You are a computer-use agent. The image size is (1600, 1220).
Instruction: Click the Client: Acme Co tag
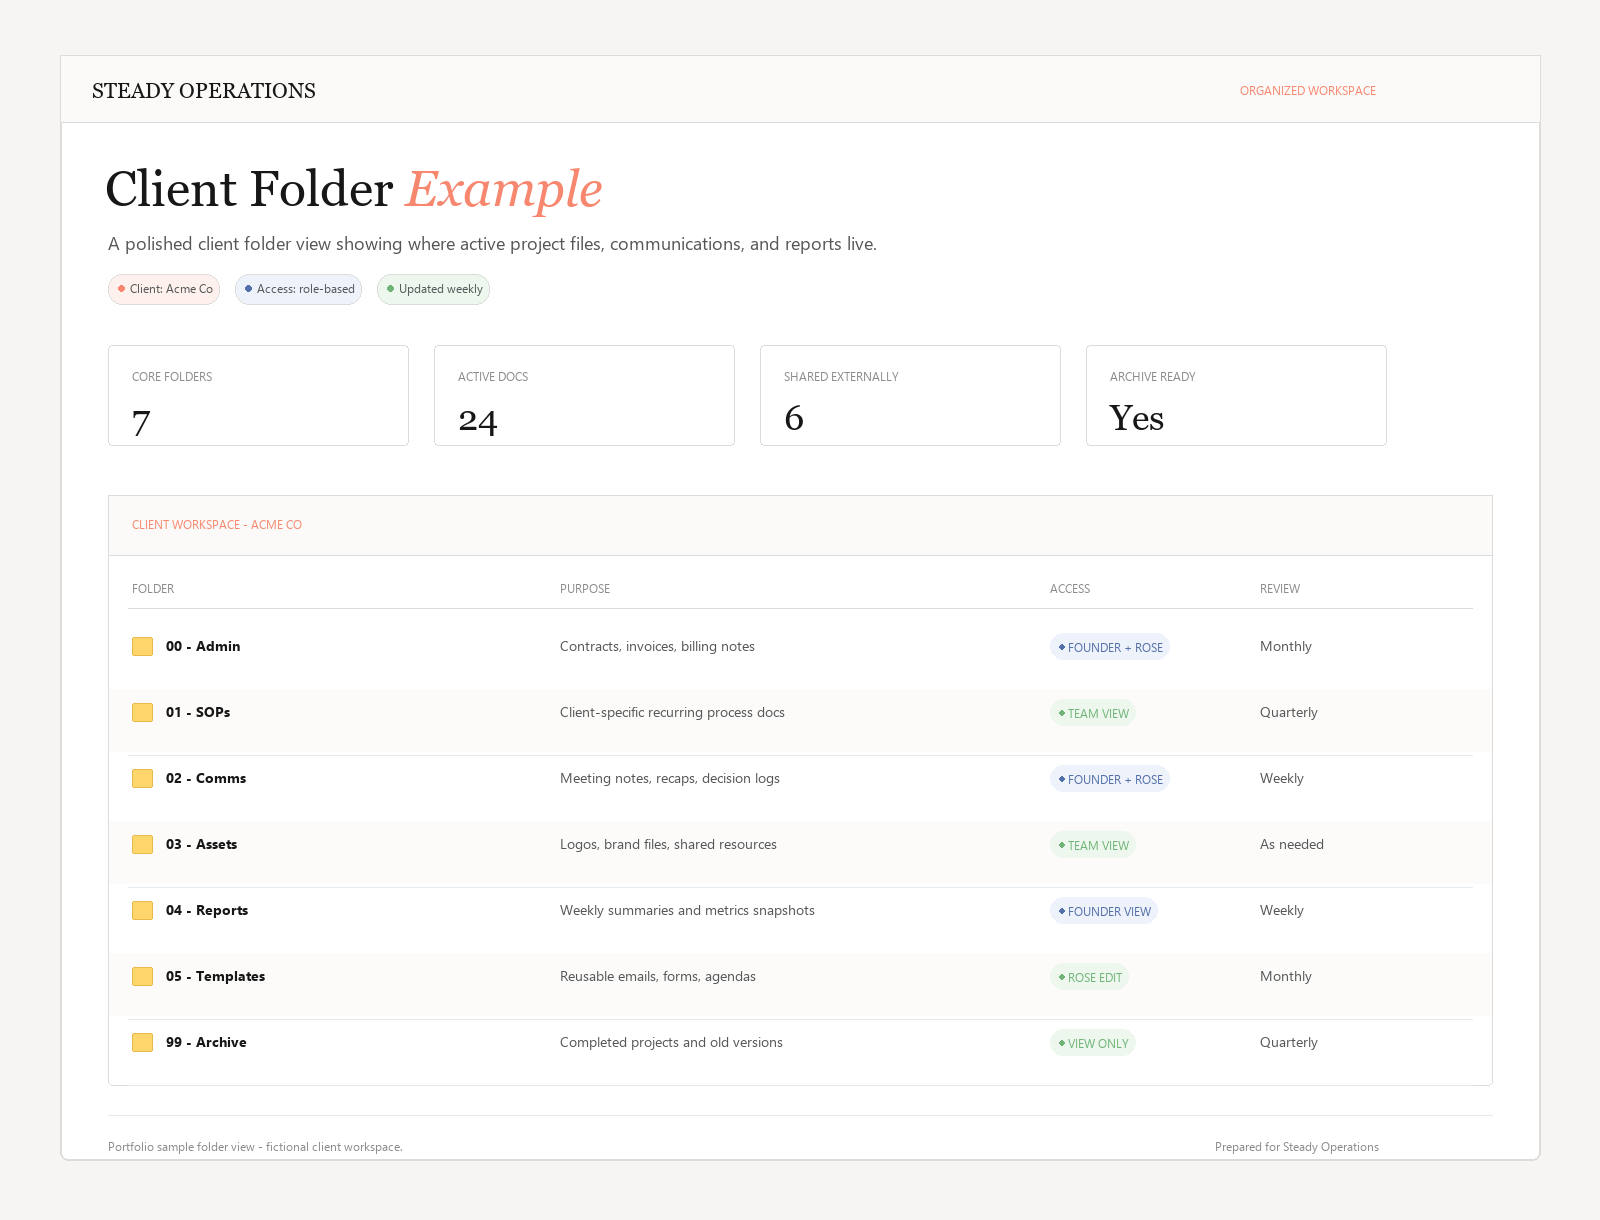pos(164,289)
